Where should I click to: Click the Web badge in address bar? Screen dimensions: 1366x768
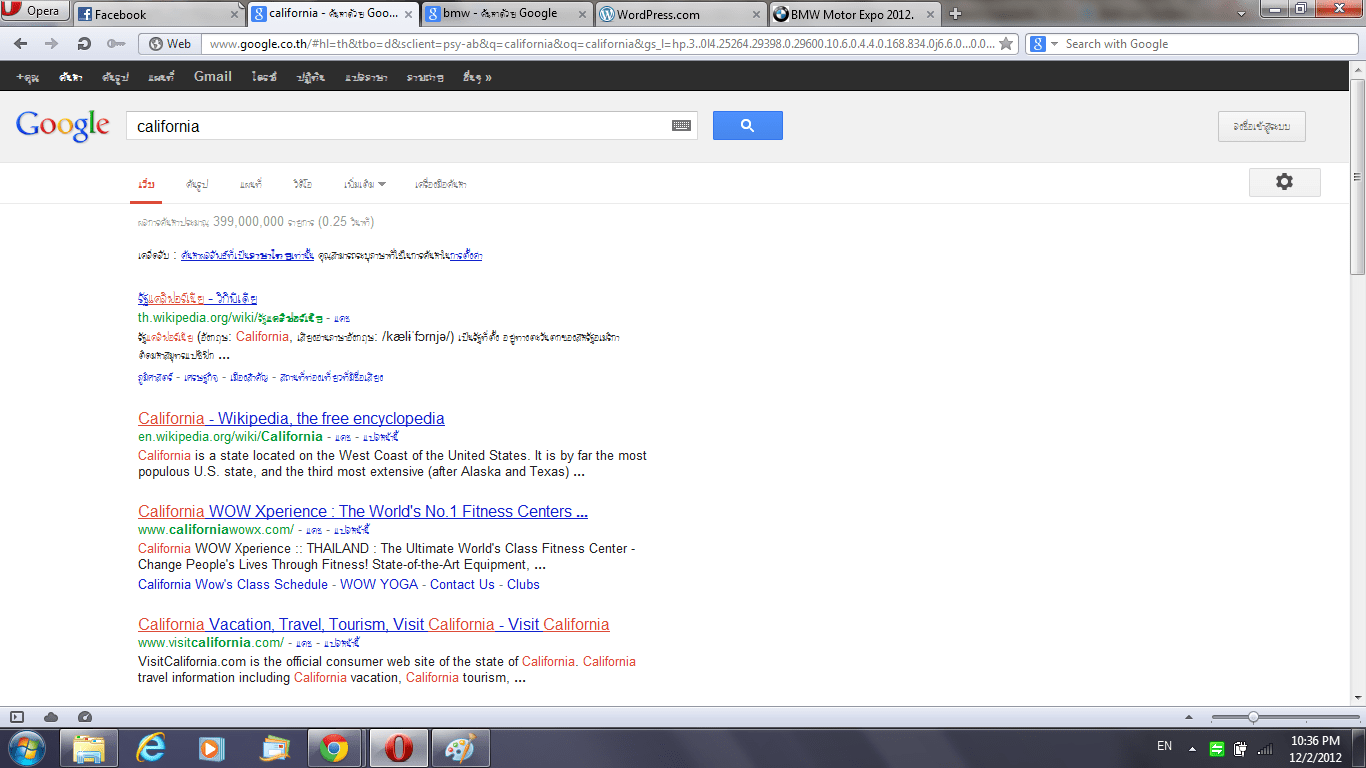(x=169, y=44)
